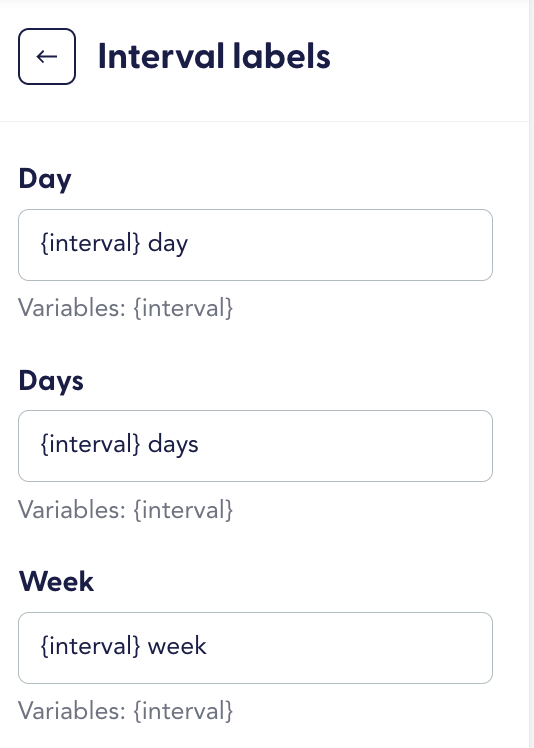Click '{interval}' text inside the Days input
Screen dimensions: 534x748
point(90,445)
